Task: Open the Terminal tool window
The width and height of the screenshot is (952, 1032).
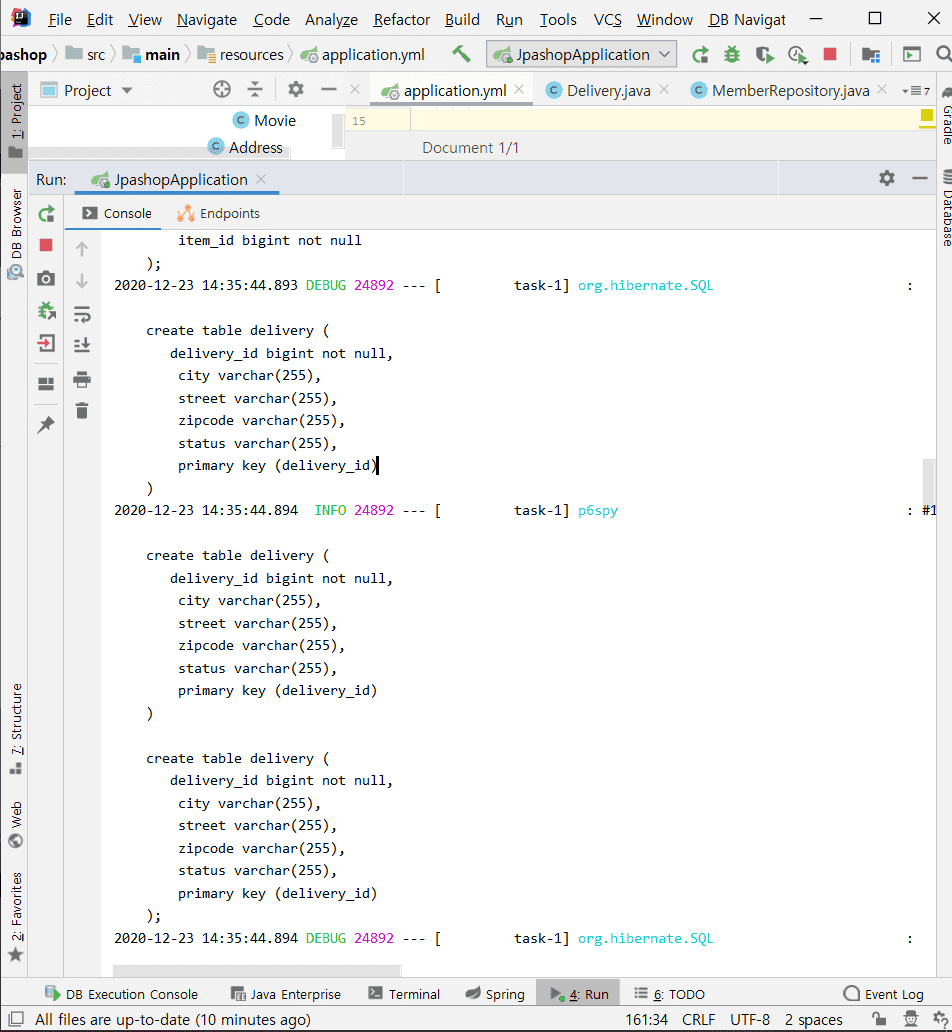Action: click(404, 994)
